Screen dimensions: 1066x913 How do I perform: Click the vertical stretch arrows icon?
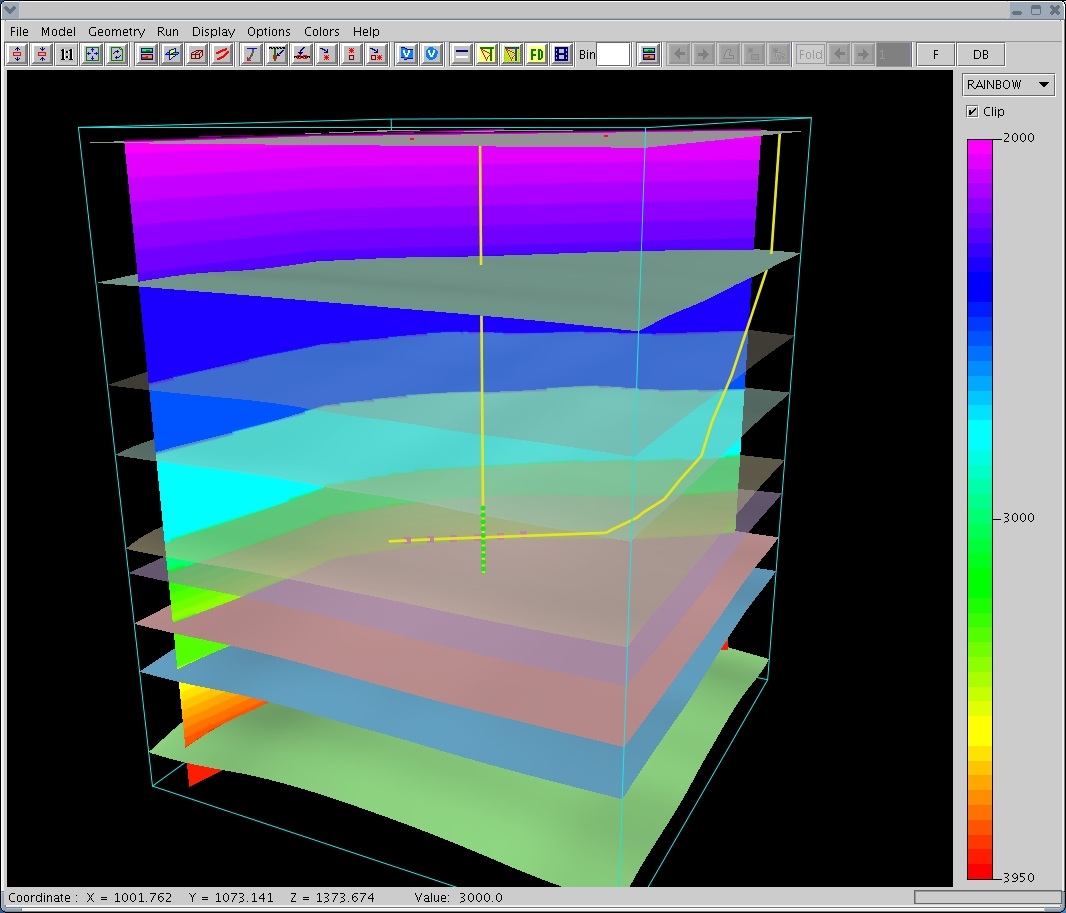click(x=17, y=55)
